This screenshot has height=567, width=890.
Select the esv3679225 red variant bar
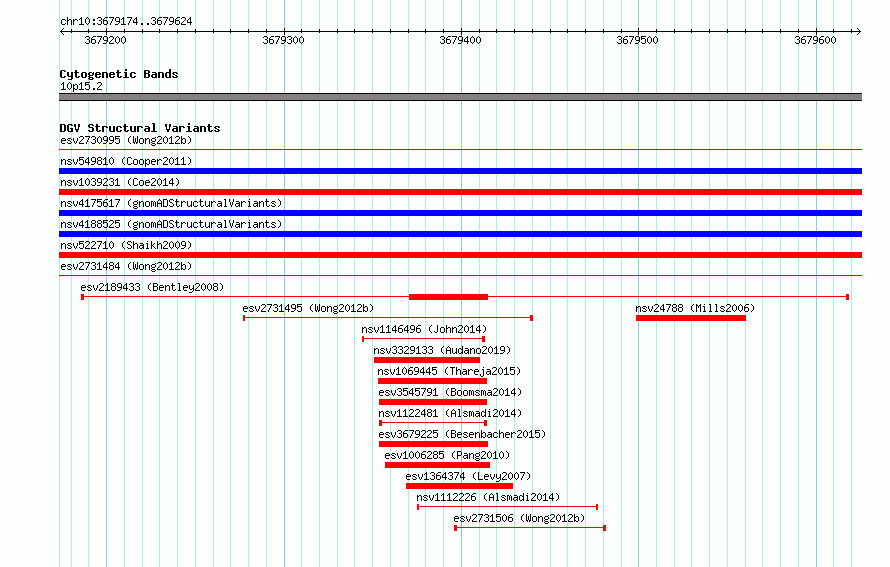(434, 444)
